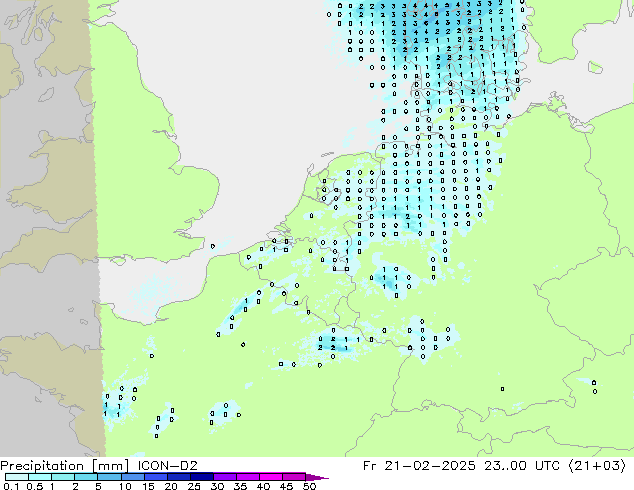The width and height of the screenshot is (634, 490).
Task: Click the above-50 mm legend arrow tip
Action: click(317, 477)
